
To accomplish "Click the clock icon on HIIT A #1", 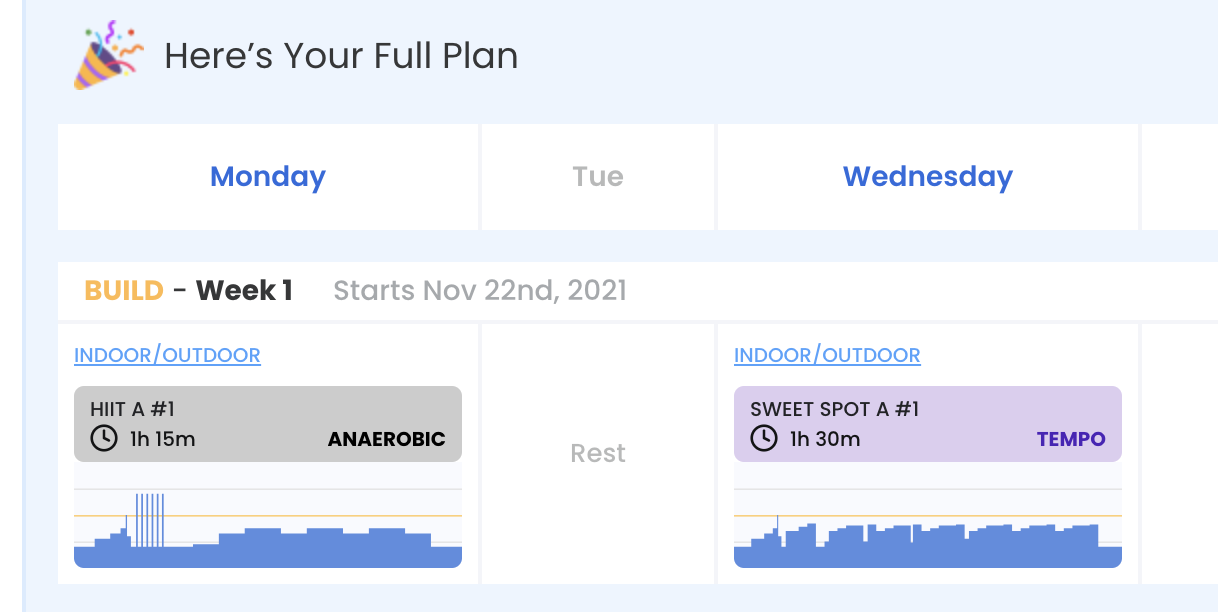I will 104,438.
